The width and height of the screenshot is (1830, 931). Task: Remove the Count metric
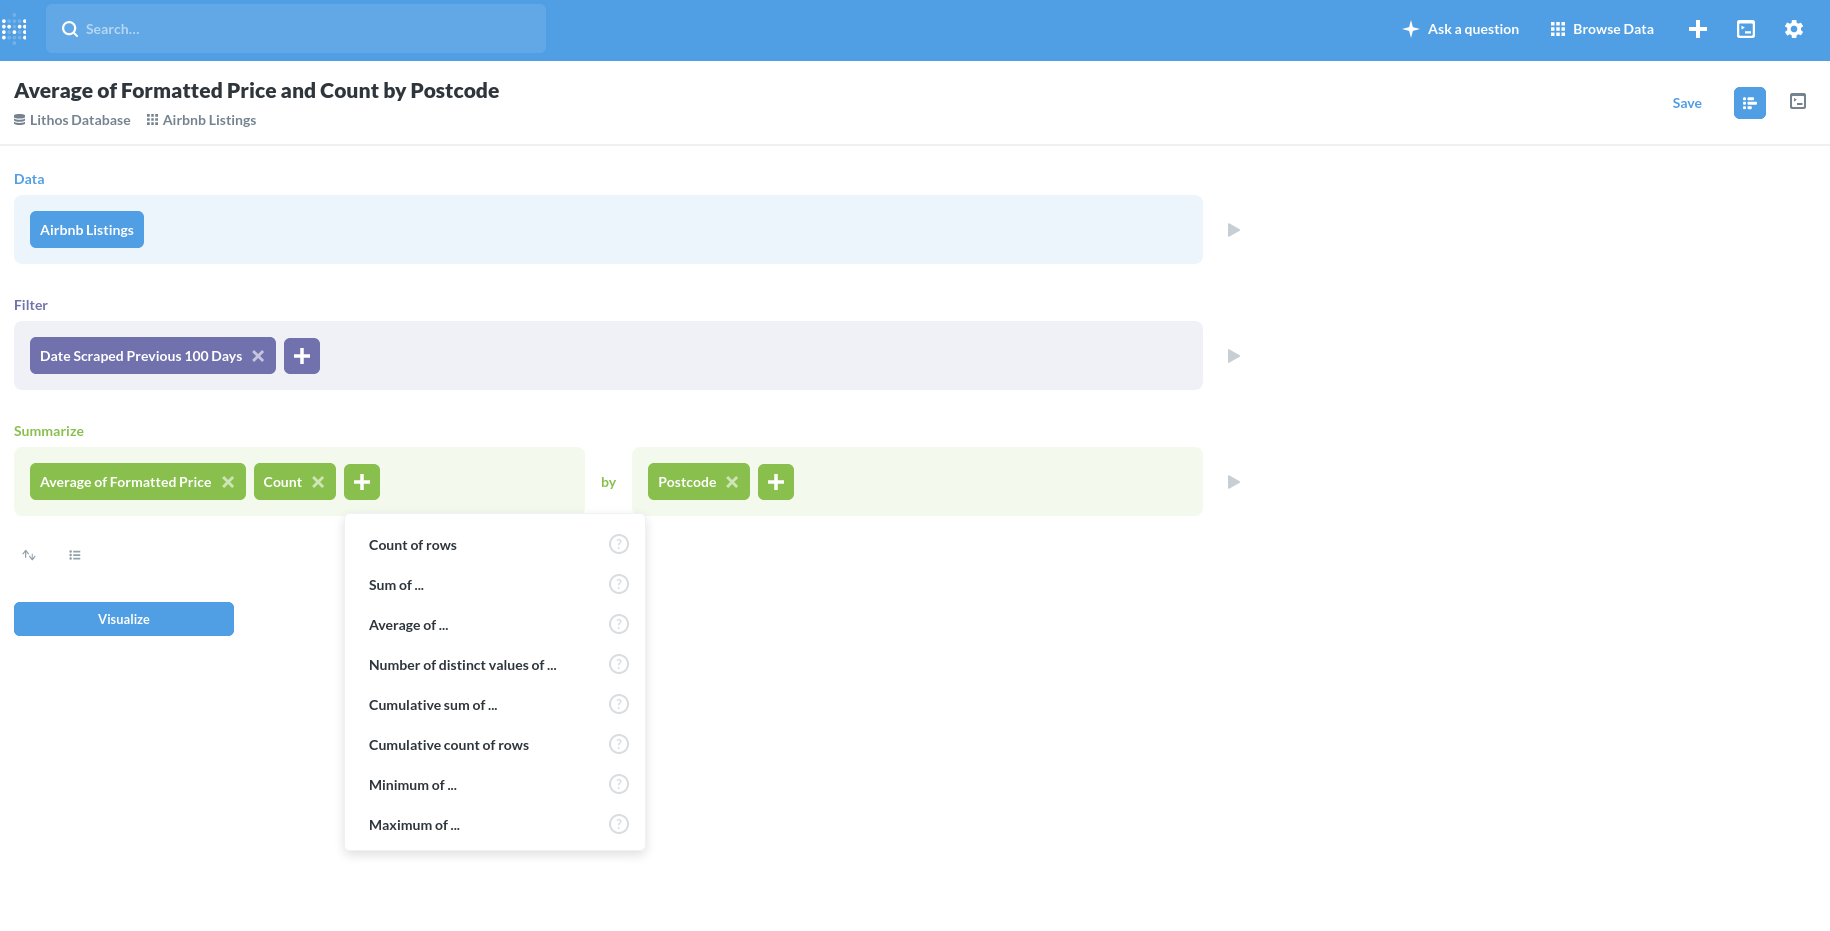pos(318,482)
